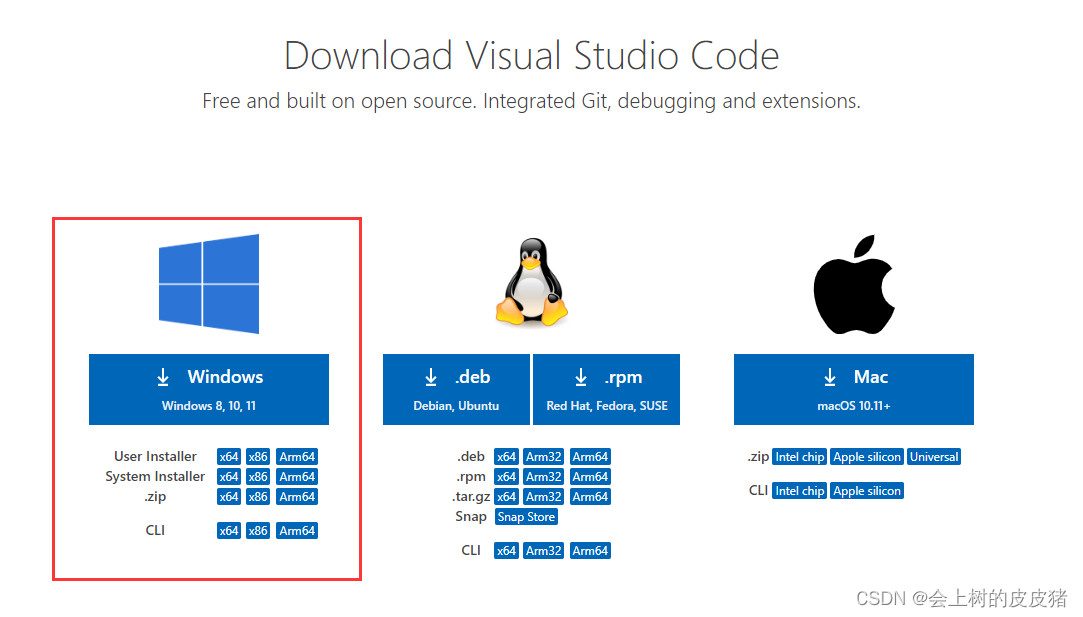This screenshot has width=1083, height=617.
Task: Get Windows .zip x86 build
Action: (258, 497)
